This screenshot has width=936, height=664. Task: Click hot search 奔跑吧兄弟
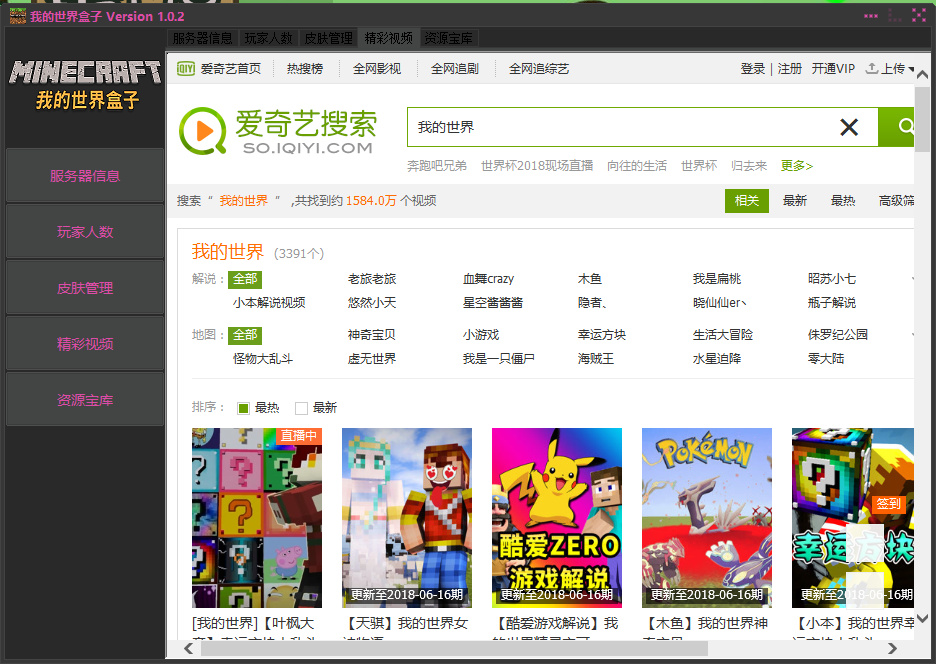tap(437, 165)
